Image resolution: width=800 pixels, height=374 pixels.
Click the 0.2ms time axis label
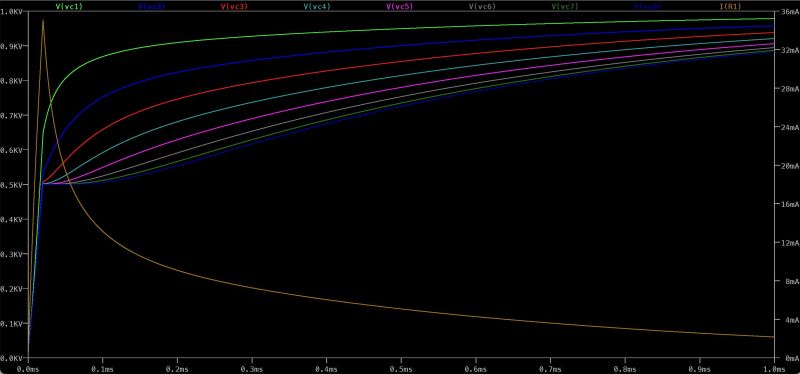coord(177,368)
